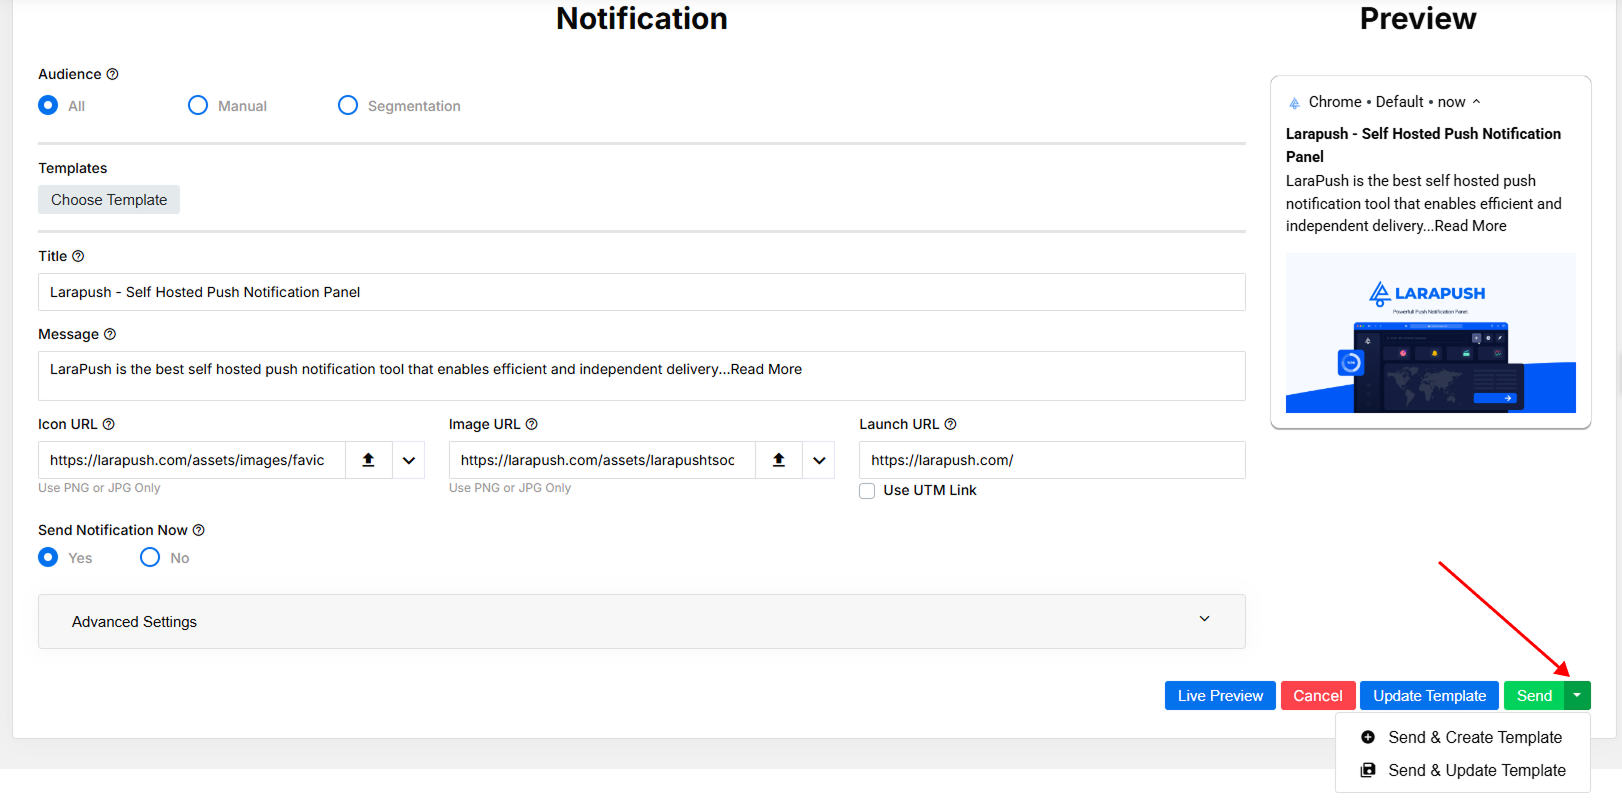The height and width of the screenshot is (810, 1622).
Task: Select Send & Create Template option
Action: (1463, 737)
